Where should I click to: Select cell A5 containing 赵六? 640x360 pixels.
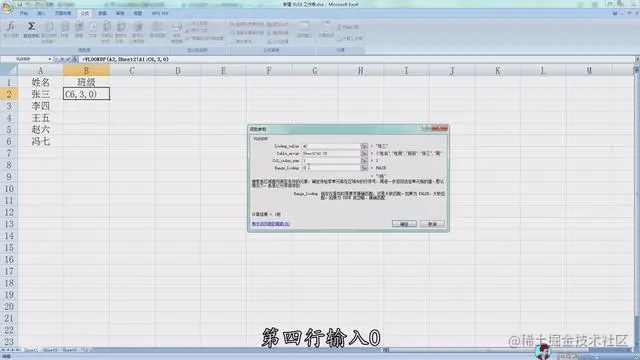click(40, 129)
